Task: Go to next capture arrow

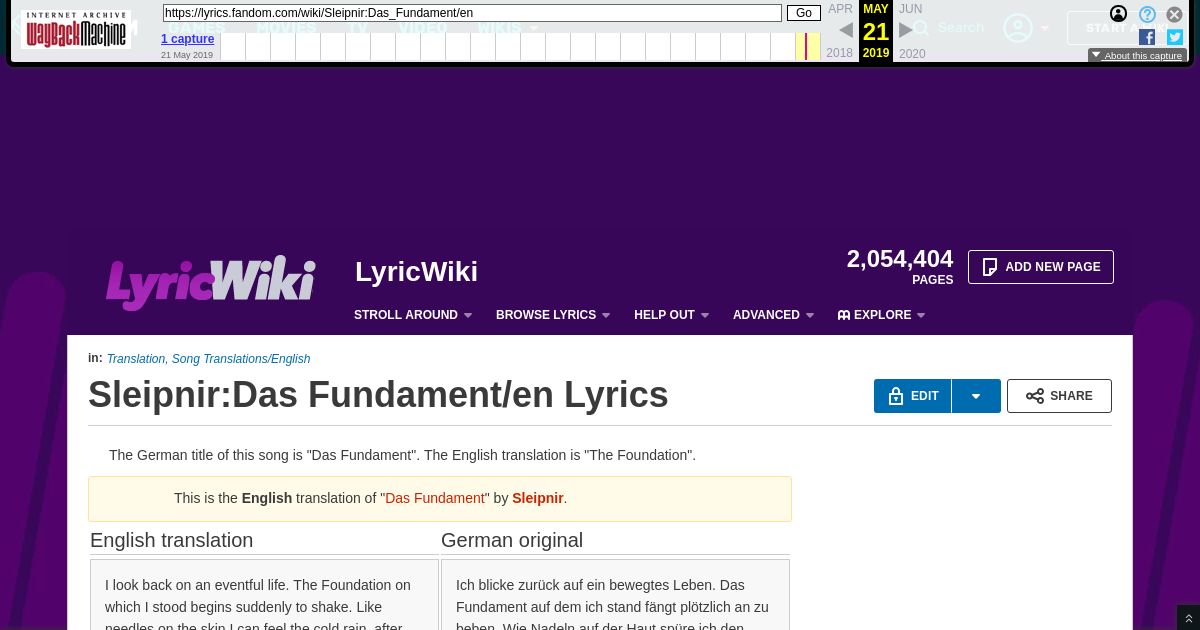Action: click(906, 30)
